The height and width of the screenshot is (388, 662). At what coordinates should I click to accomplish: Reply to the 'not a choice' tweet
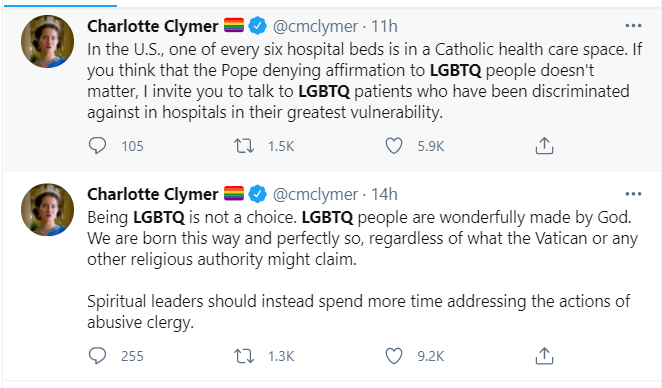(97, 356)
